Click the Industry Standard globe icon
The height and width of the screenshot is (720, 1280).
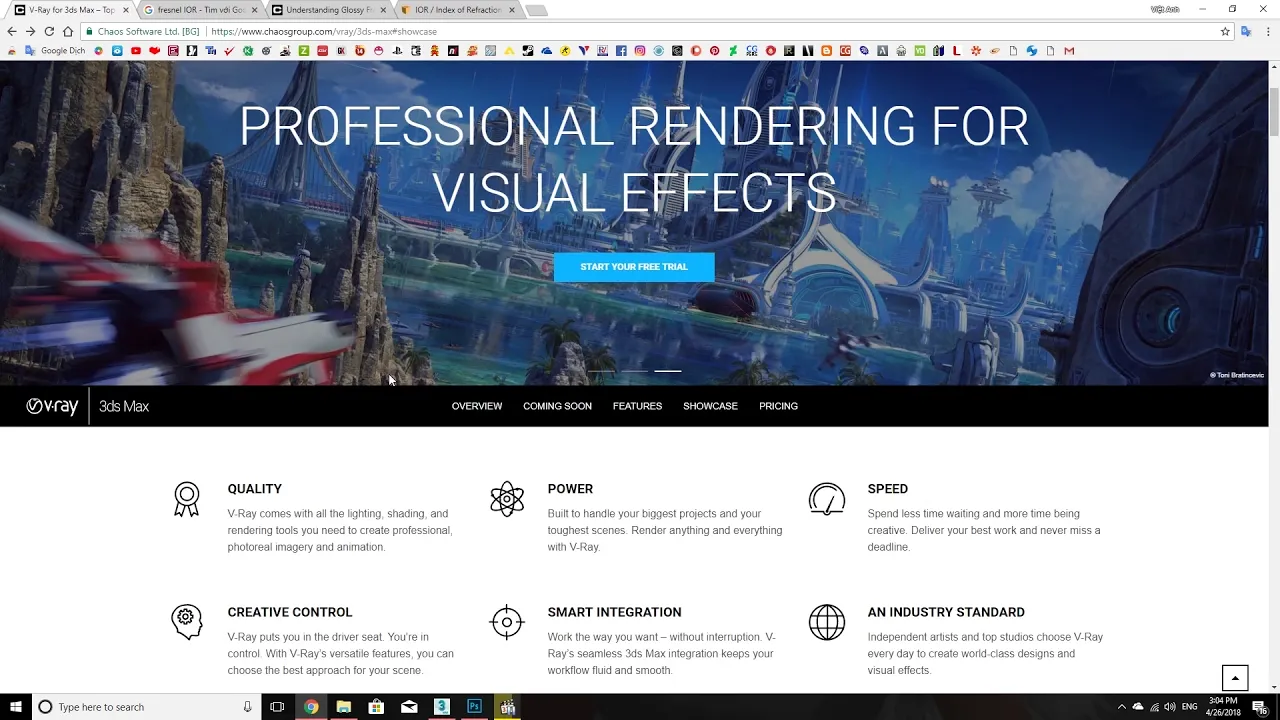click(827, 622)
